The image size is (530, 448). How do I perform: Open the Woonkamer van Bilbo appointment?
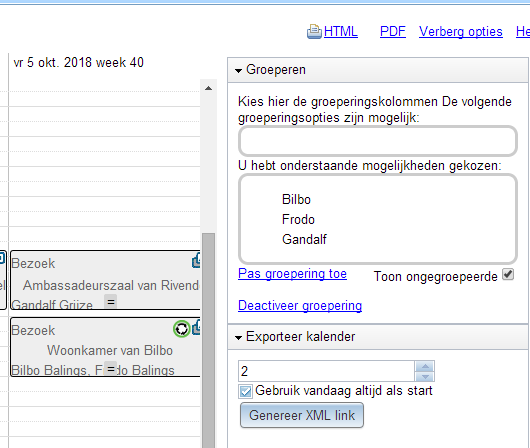pyautogui.click(x=105, y=347)
